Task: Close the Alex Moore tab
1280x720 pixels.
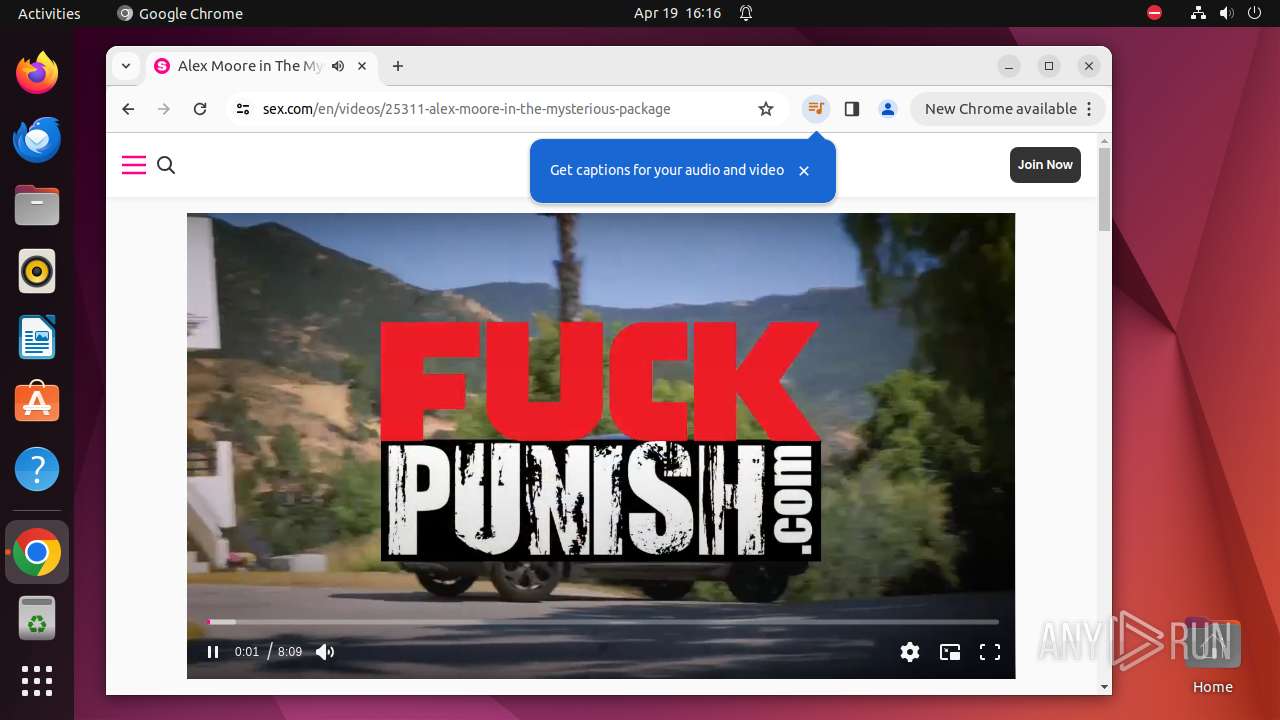Action: coord(362,66)
